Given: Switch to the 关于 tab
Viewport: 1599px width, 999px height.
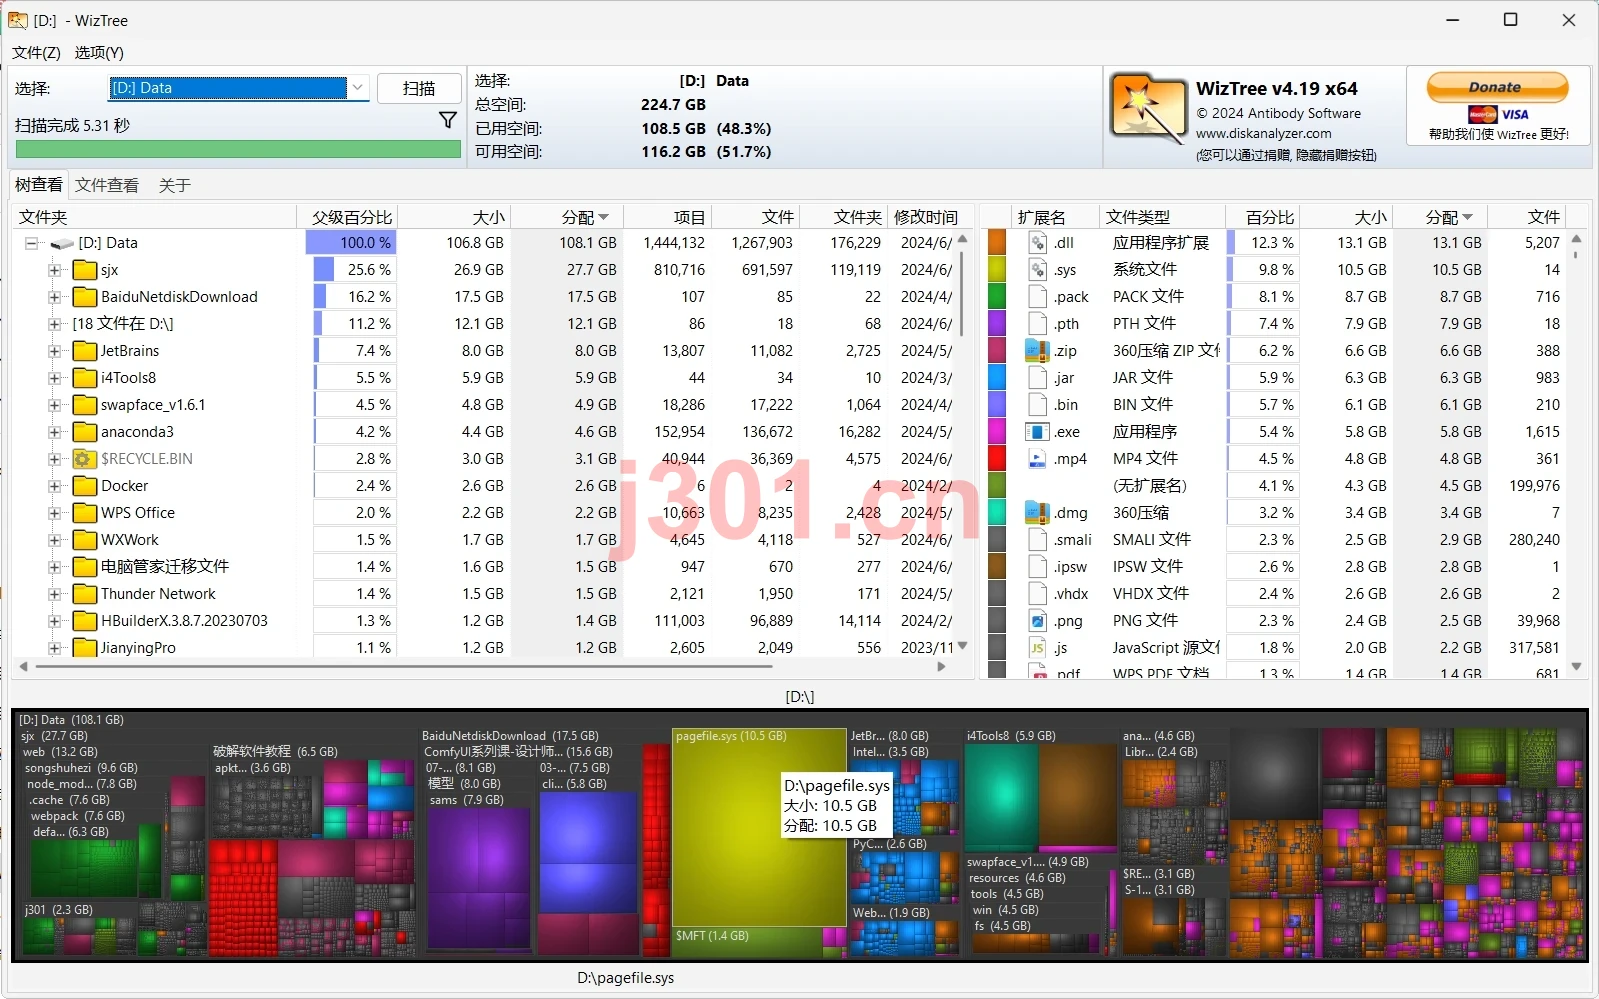Looking at the screenshot, I should click(174, 185).
